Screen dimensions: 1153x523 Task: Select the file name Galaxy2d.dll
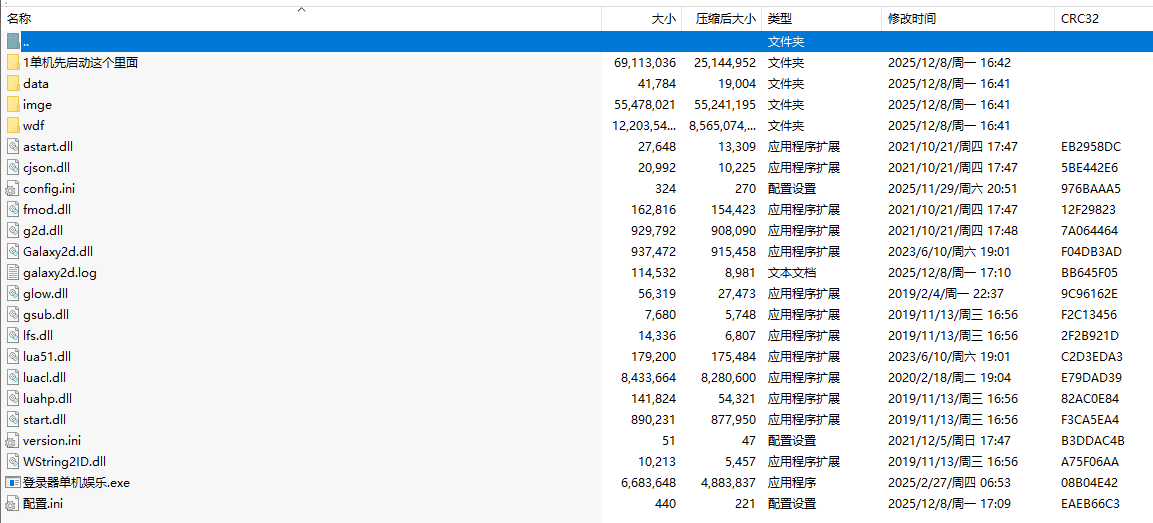click(x=58, y=252)
